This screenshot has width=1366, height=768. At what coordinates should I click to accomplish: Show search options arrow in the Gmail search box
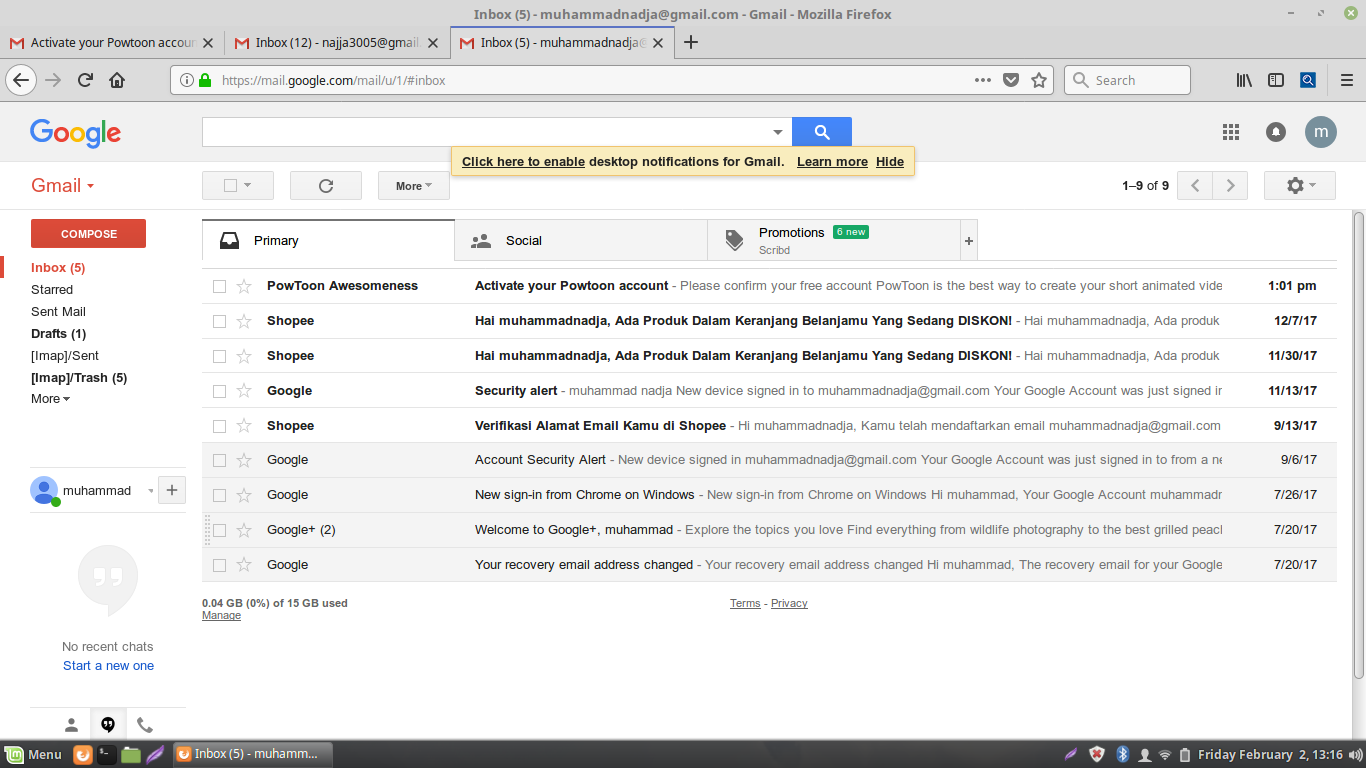pyautogui.click(x=778, y=132)
